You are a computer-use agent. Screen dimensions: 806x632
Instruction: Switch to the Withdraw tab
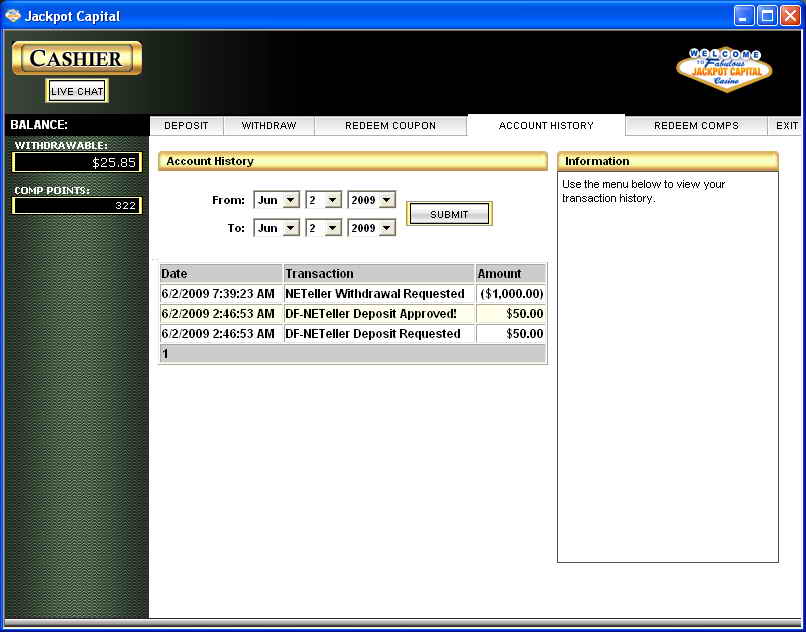click(x=269, y=125)
